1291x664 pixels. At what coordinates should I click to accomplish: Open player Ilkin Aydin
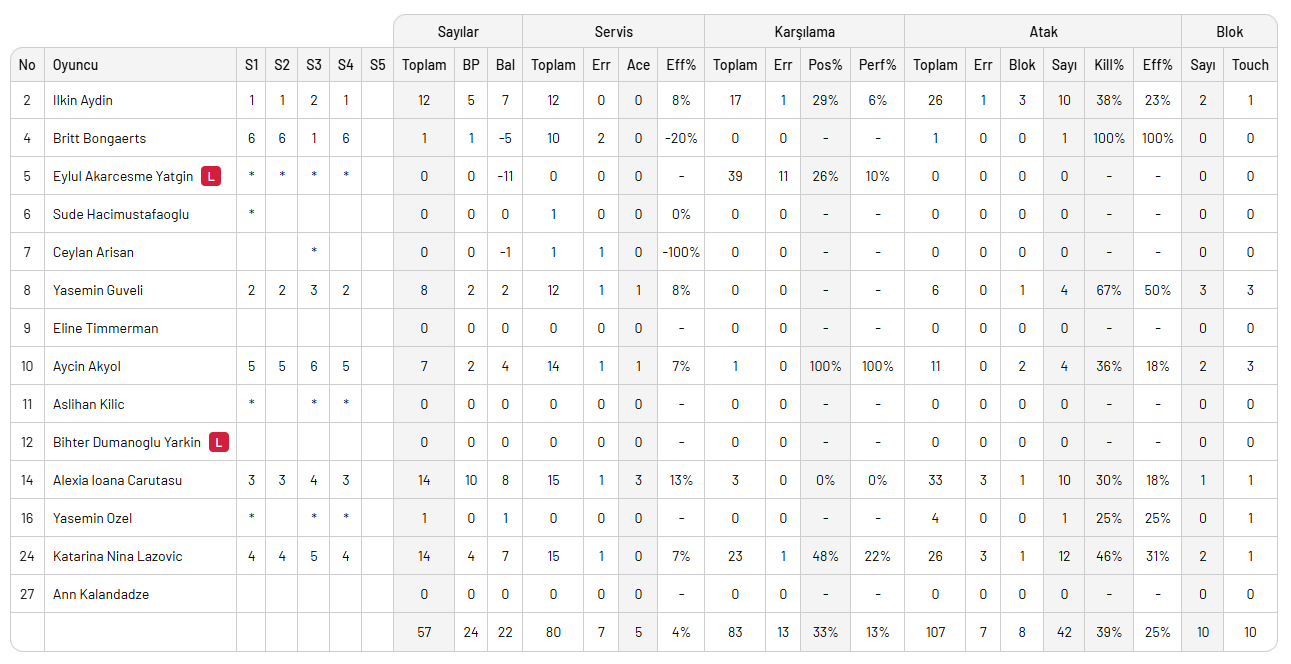(x=83, y=100)
